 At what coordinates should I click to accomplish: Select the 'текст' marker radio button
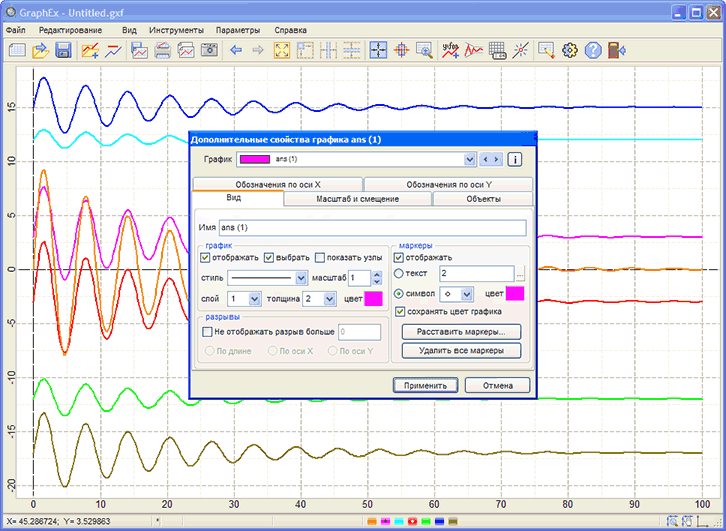click(x=401, y=273)
